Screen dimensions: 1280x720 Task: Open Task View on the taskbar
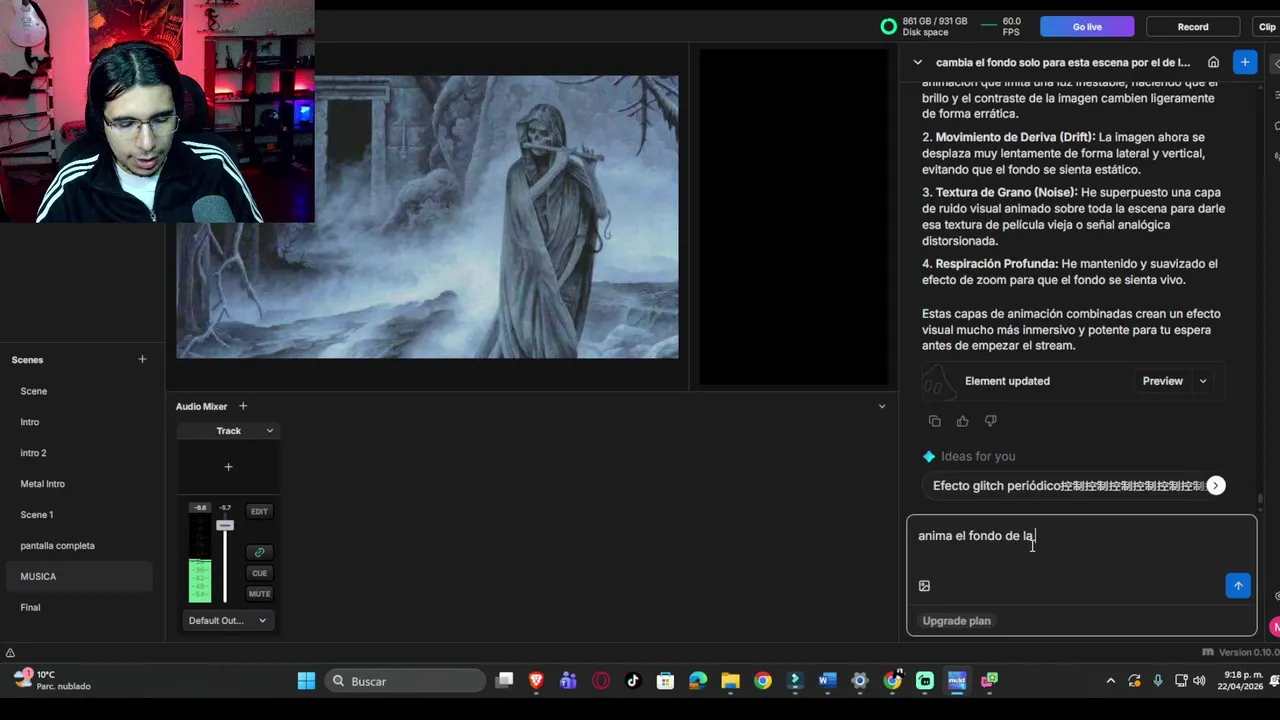tap(504, 681)
